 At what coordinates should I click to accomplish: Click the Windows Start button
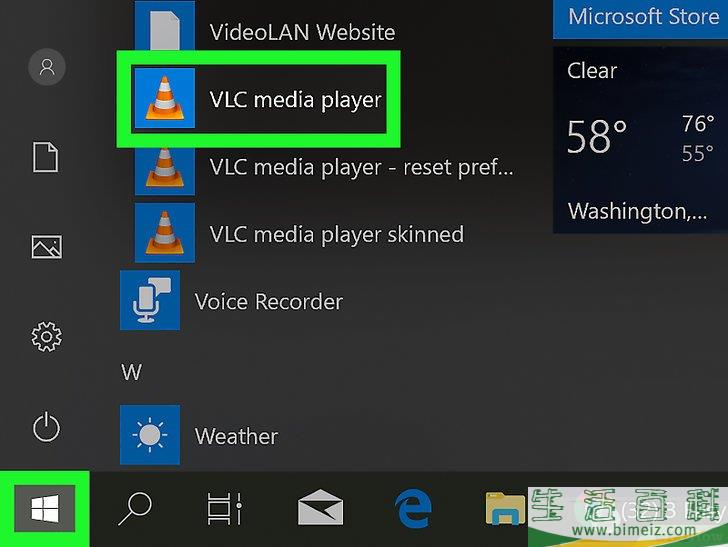pos(43,511)
